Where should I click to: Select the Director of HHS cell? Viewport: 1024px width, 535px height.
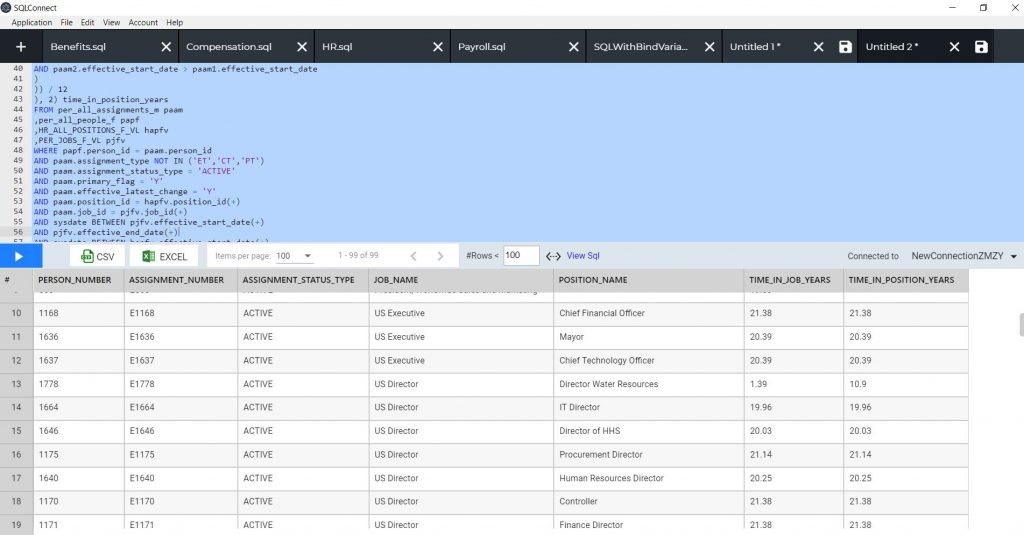pyautogui.click(x=648, y=430)
